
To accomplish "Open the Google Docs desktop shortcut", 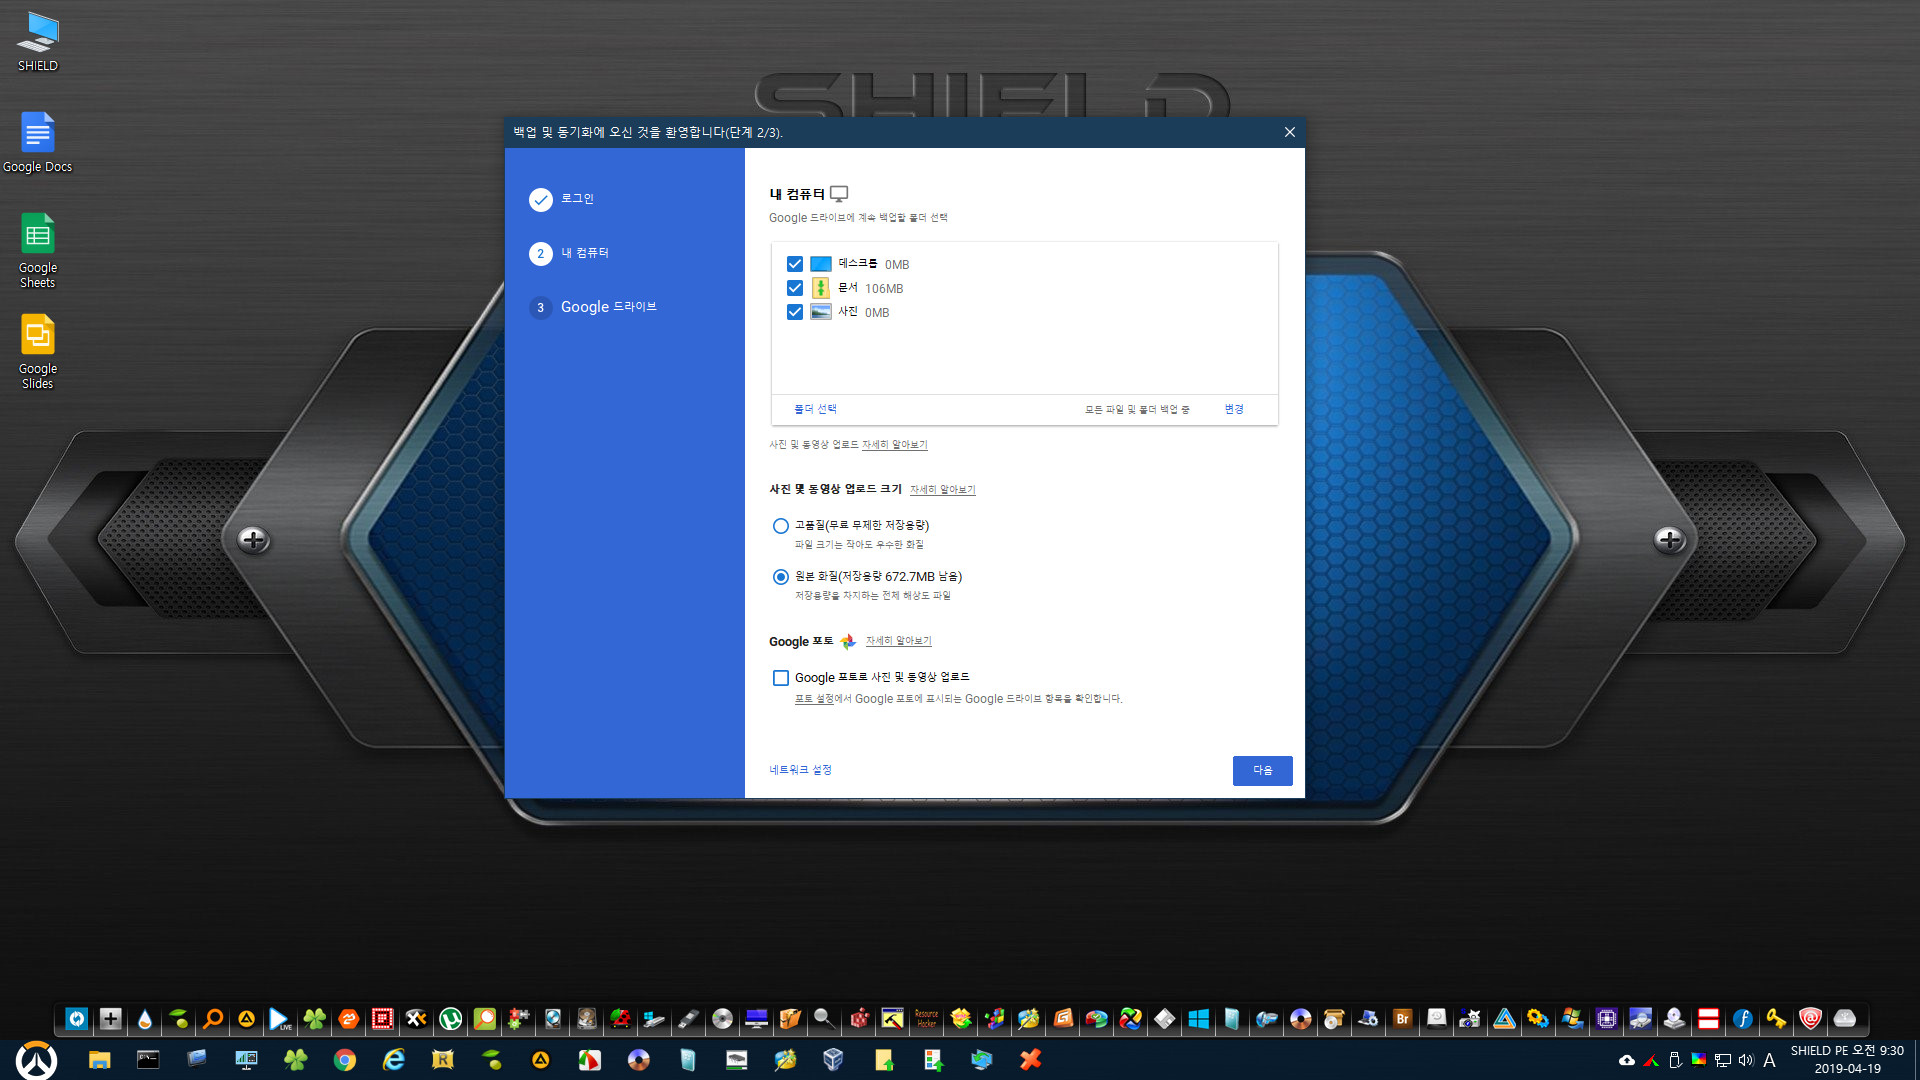I will point(38,142).
